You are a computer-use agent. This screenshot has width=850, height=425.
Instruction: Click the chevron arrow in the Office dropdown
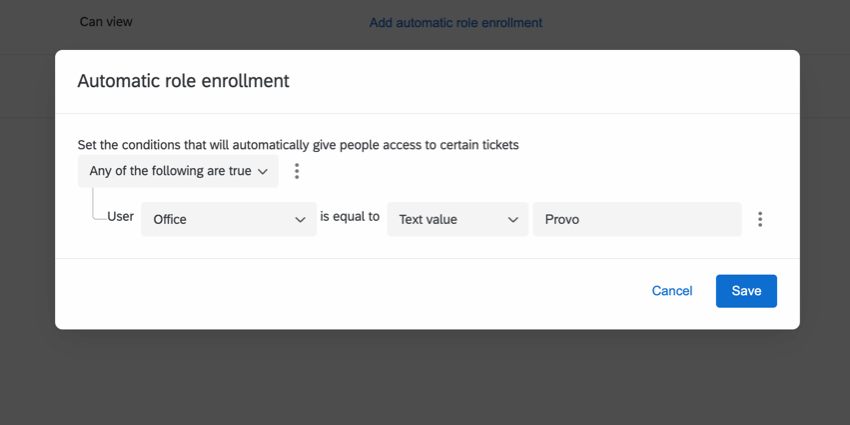point(300,220)
